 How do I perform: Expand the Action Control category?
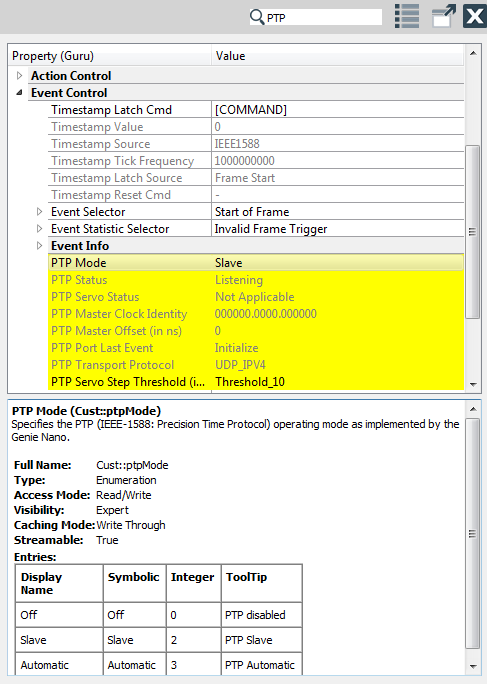tap(19, 75)
